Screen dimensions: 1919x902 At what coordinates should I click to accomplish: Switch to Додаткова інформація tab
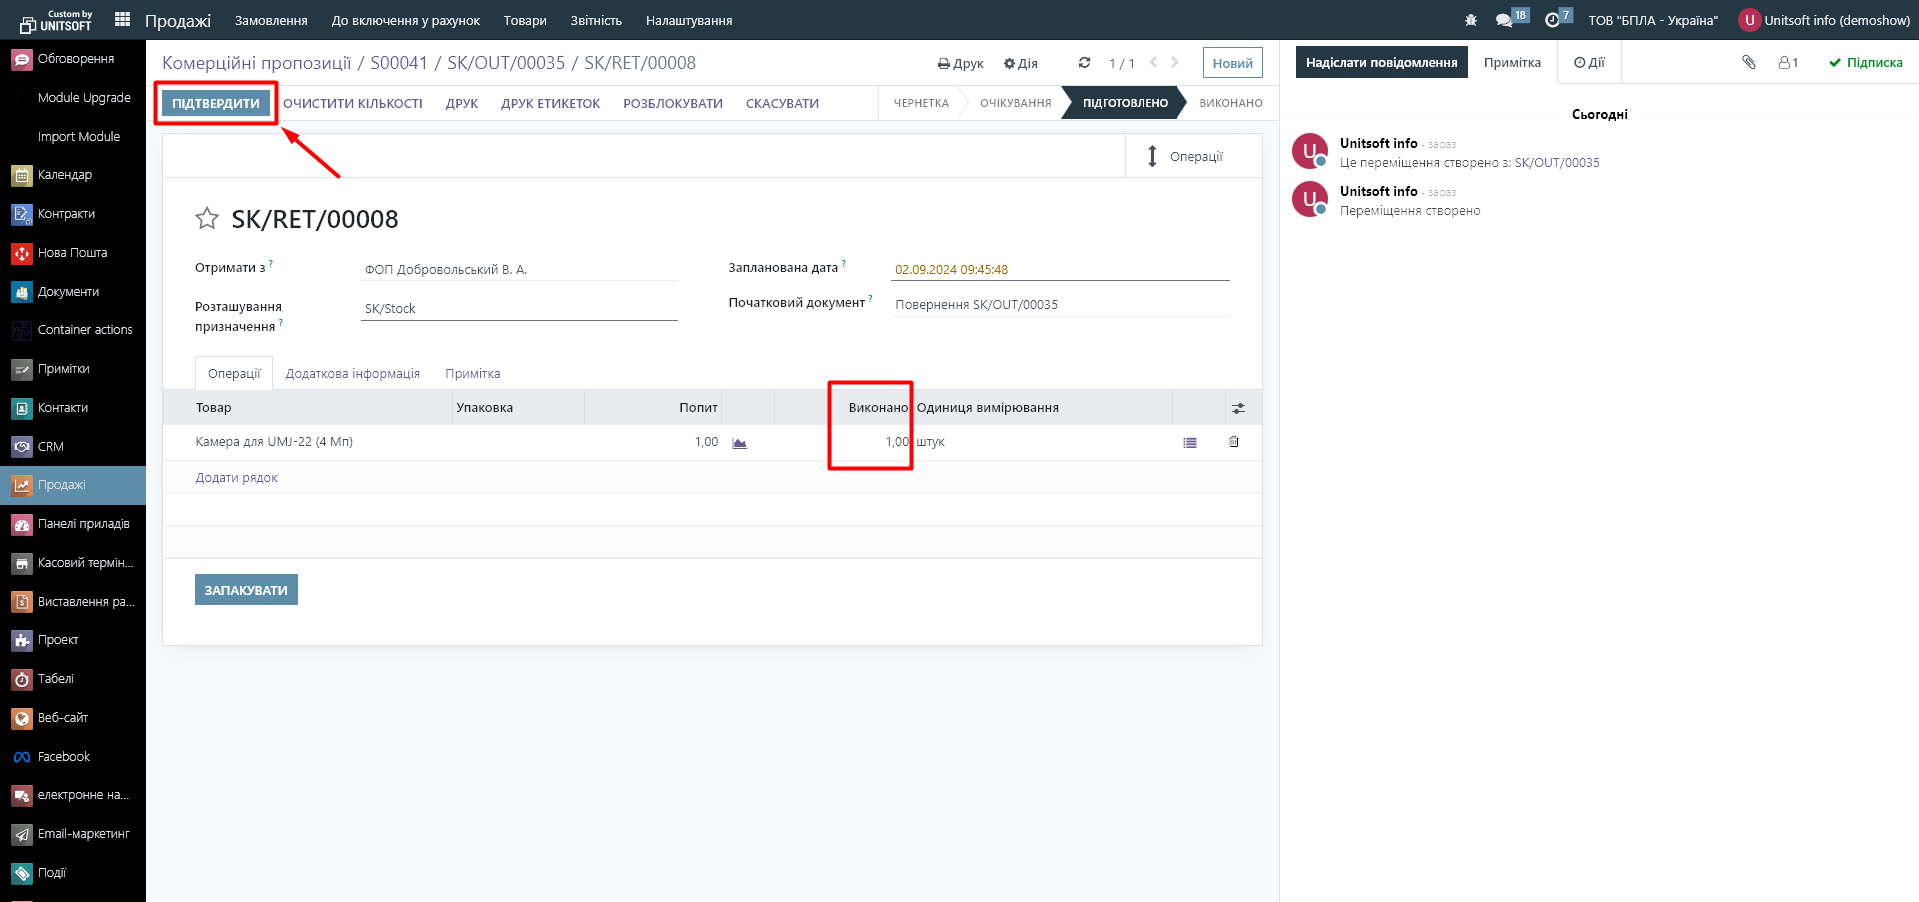(x=352, y=374)
